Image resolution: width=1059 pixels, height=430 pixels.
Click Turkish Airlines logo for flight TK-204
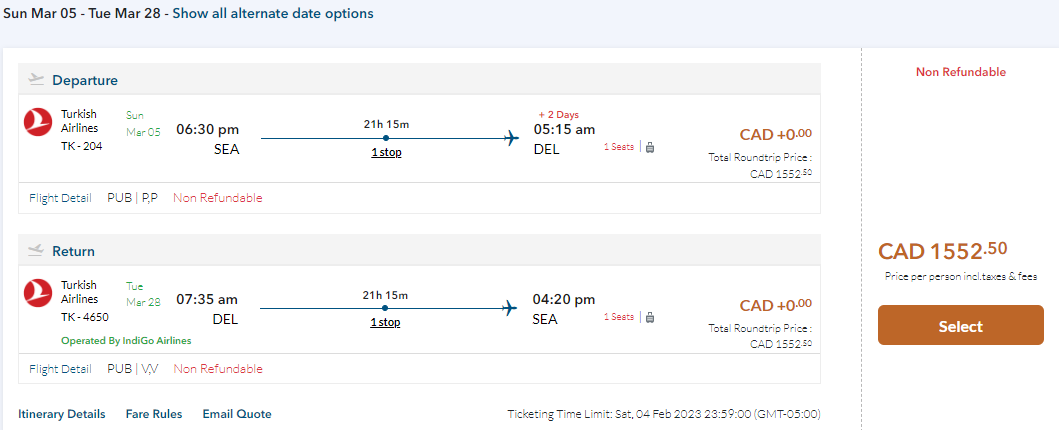[38, 123]
